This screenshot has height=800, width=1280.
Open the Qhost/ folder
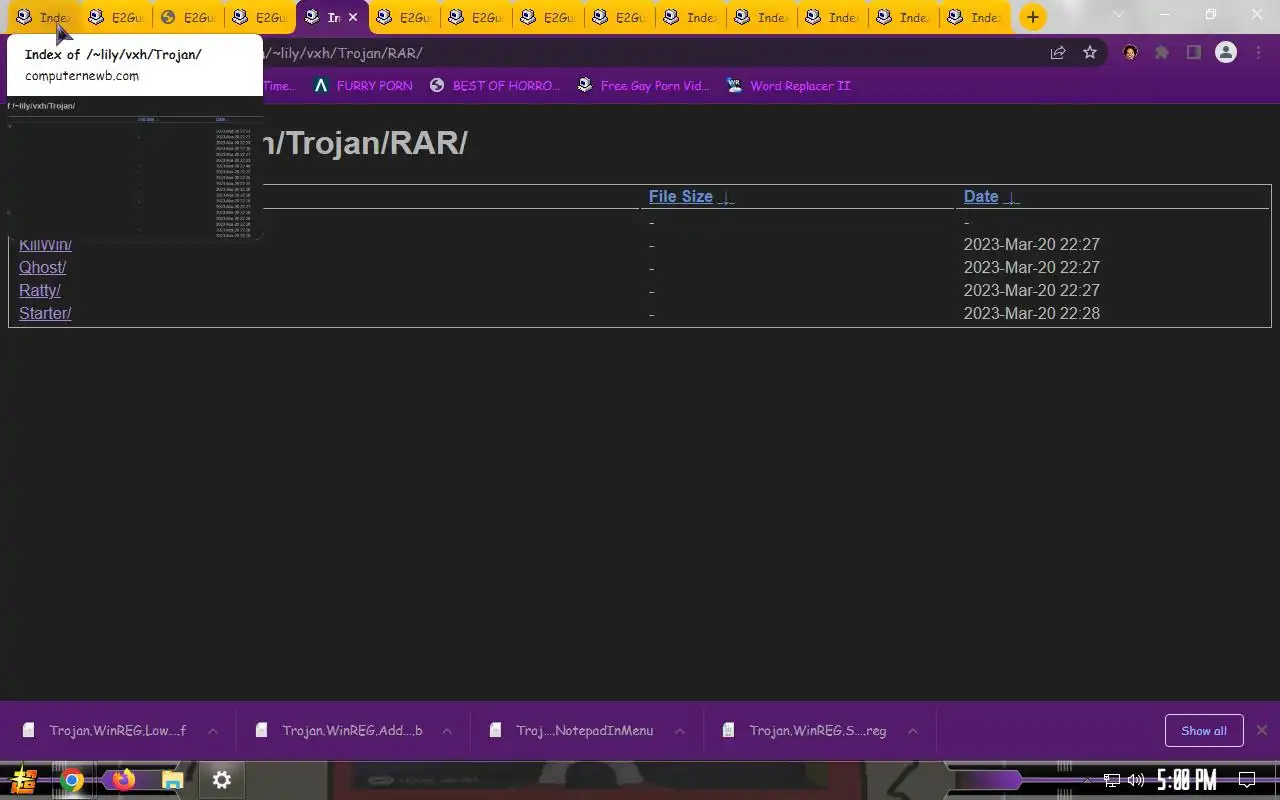tap(42, 268)
